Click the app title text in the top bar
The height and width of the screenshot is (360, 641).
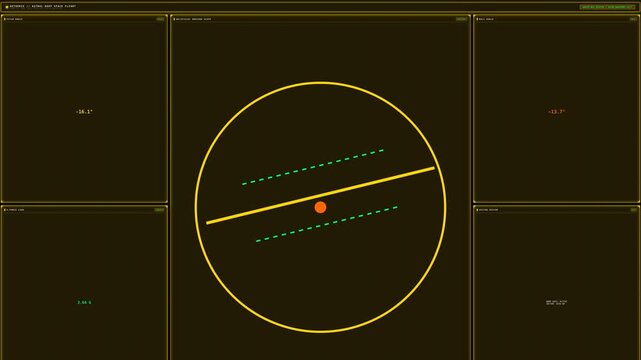click(x=43, y=7)
